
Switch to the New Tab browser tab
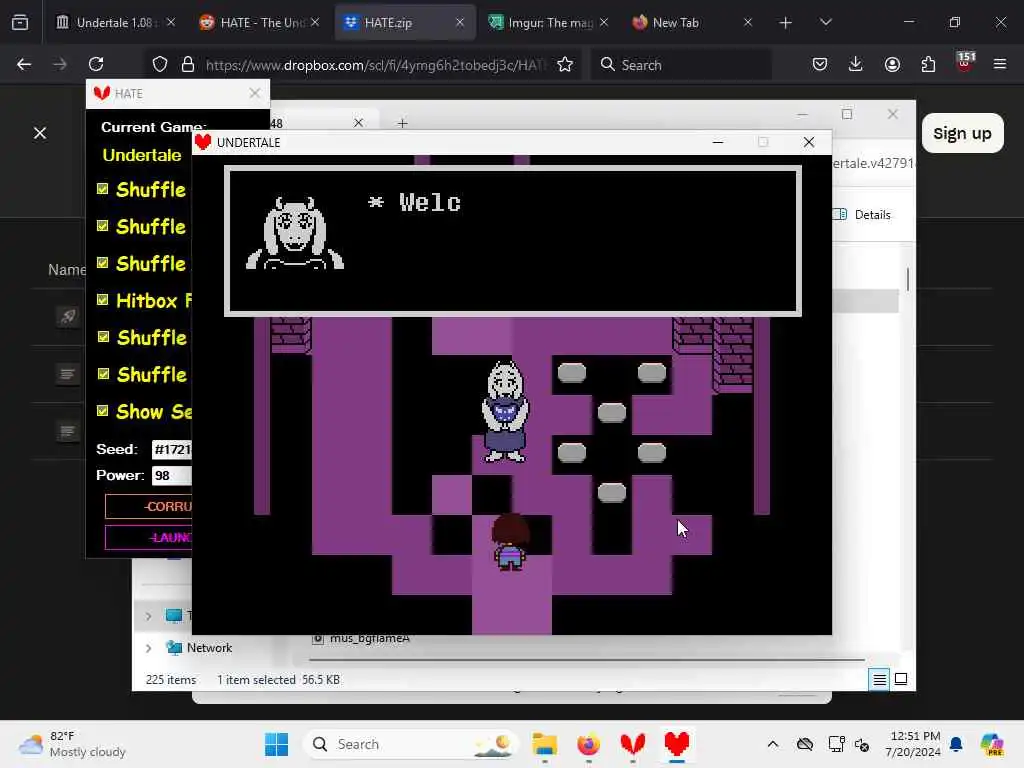tap(693, 23)
